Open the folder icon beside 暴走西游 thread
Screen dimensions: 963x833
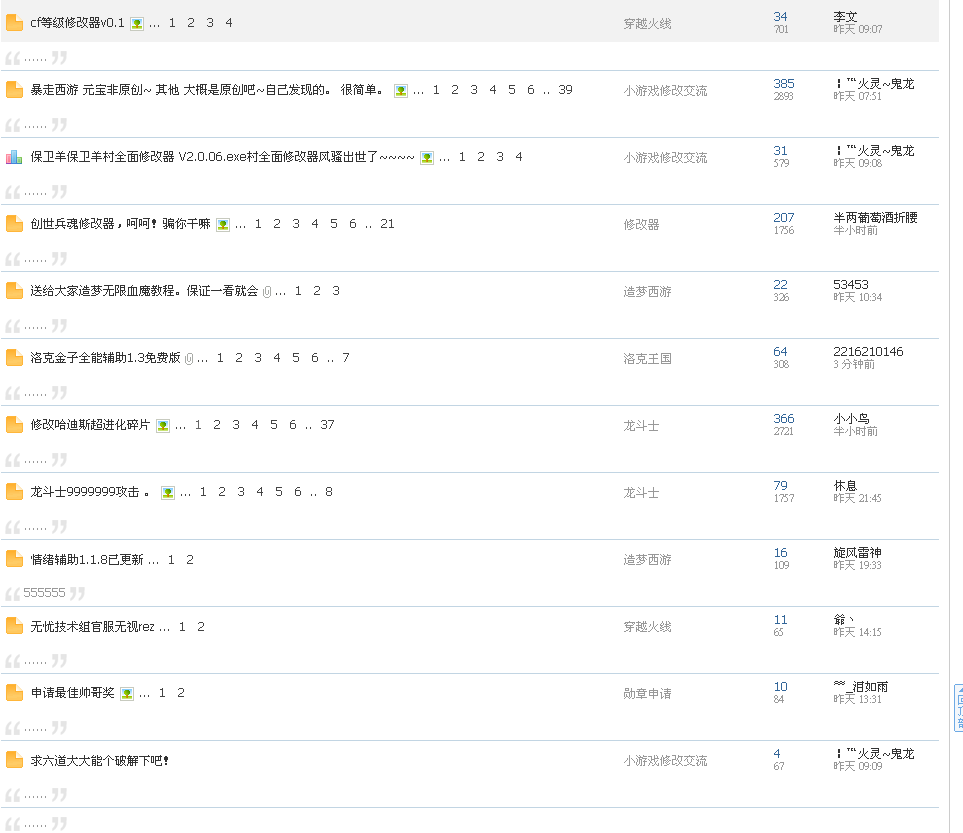[14, 90]
